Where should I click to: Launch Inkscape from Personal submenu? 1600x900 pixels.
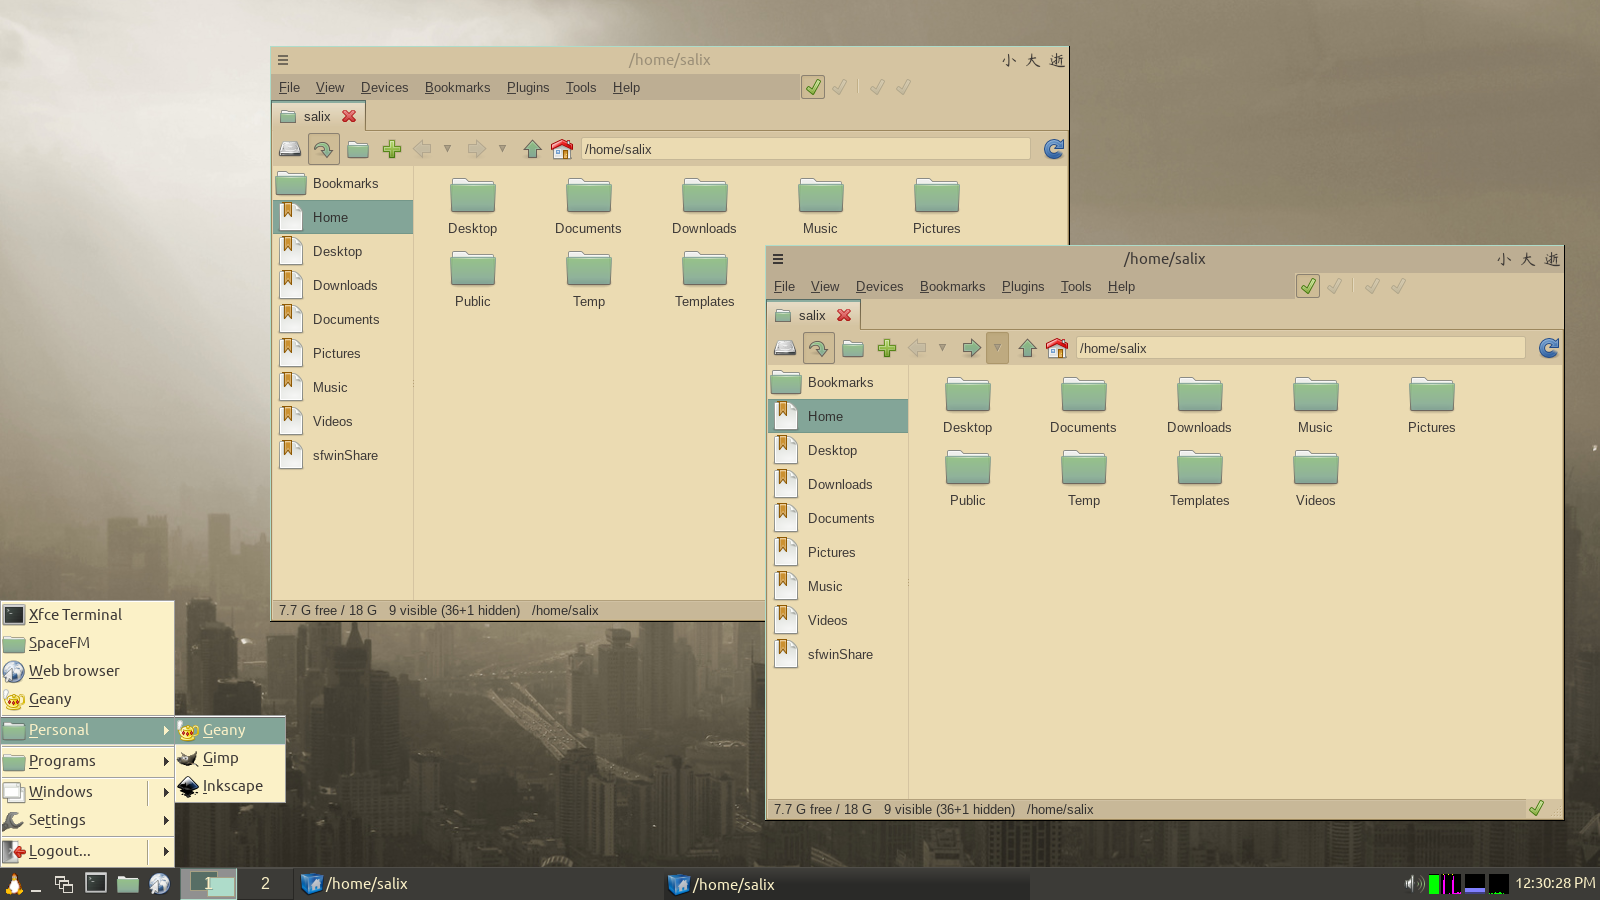231,786
